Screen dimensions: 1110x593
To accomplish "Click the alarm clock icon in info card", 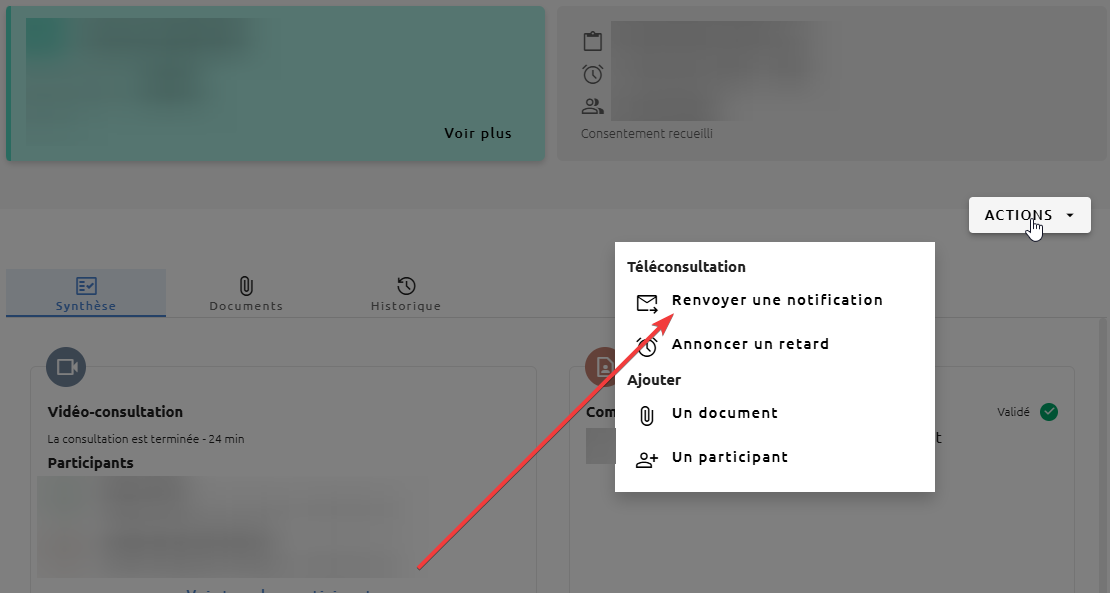I will [593, 74].
